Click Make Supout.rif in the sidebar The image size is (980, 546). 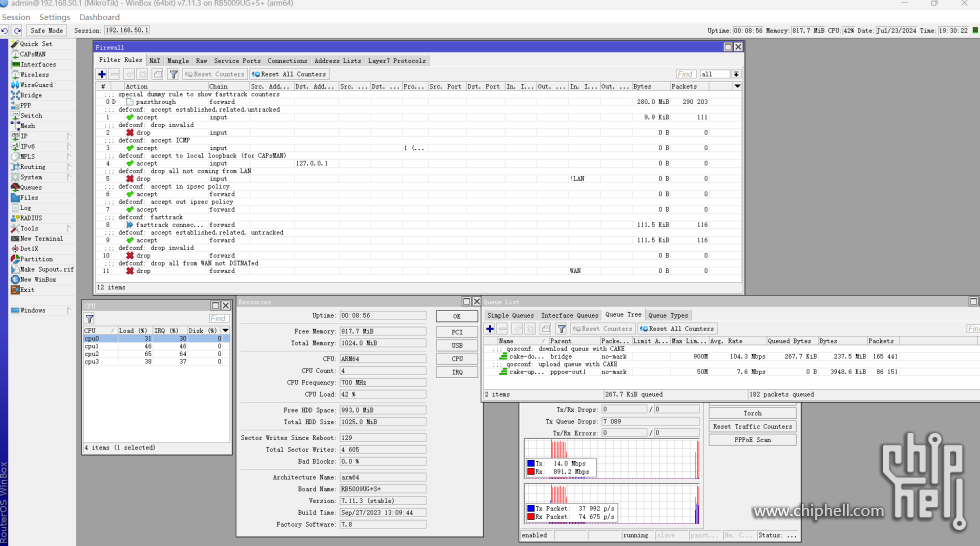(x=46, y=269)
